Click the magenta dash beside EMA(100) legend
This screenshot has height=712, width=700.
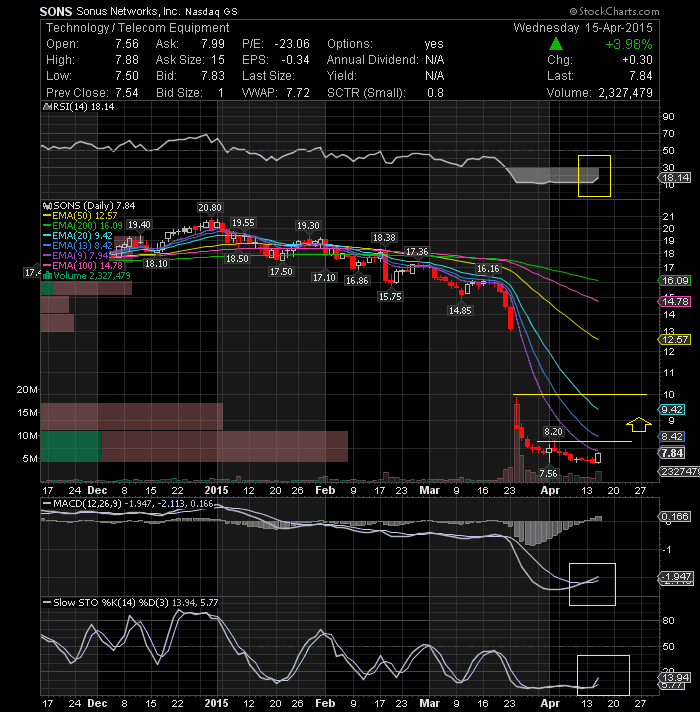(x=47, y=266)
